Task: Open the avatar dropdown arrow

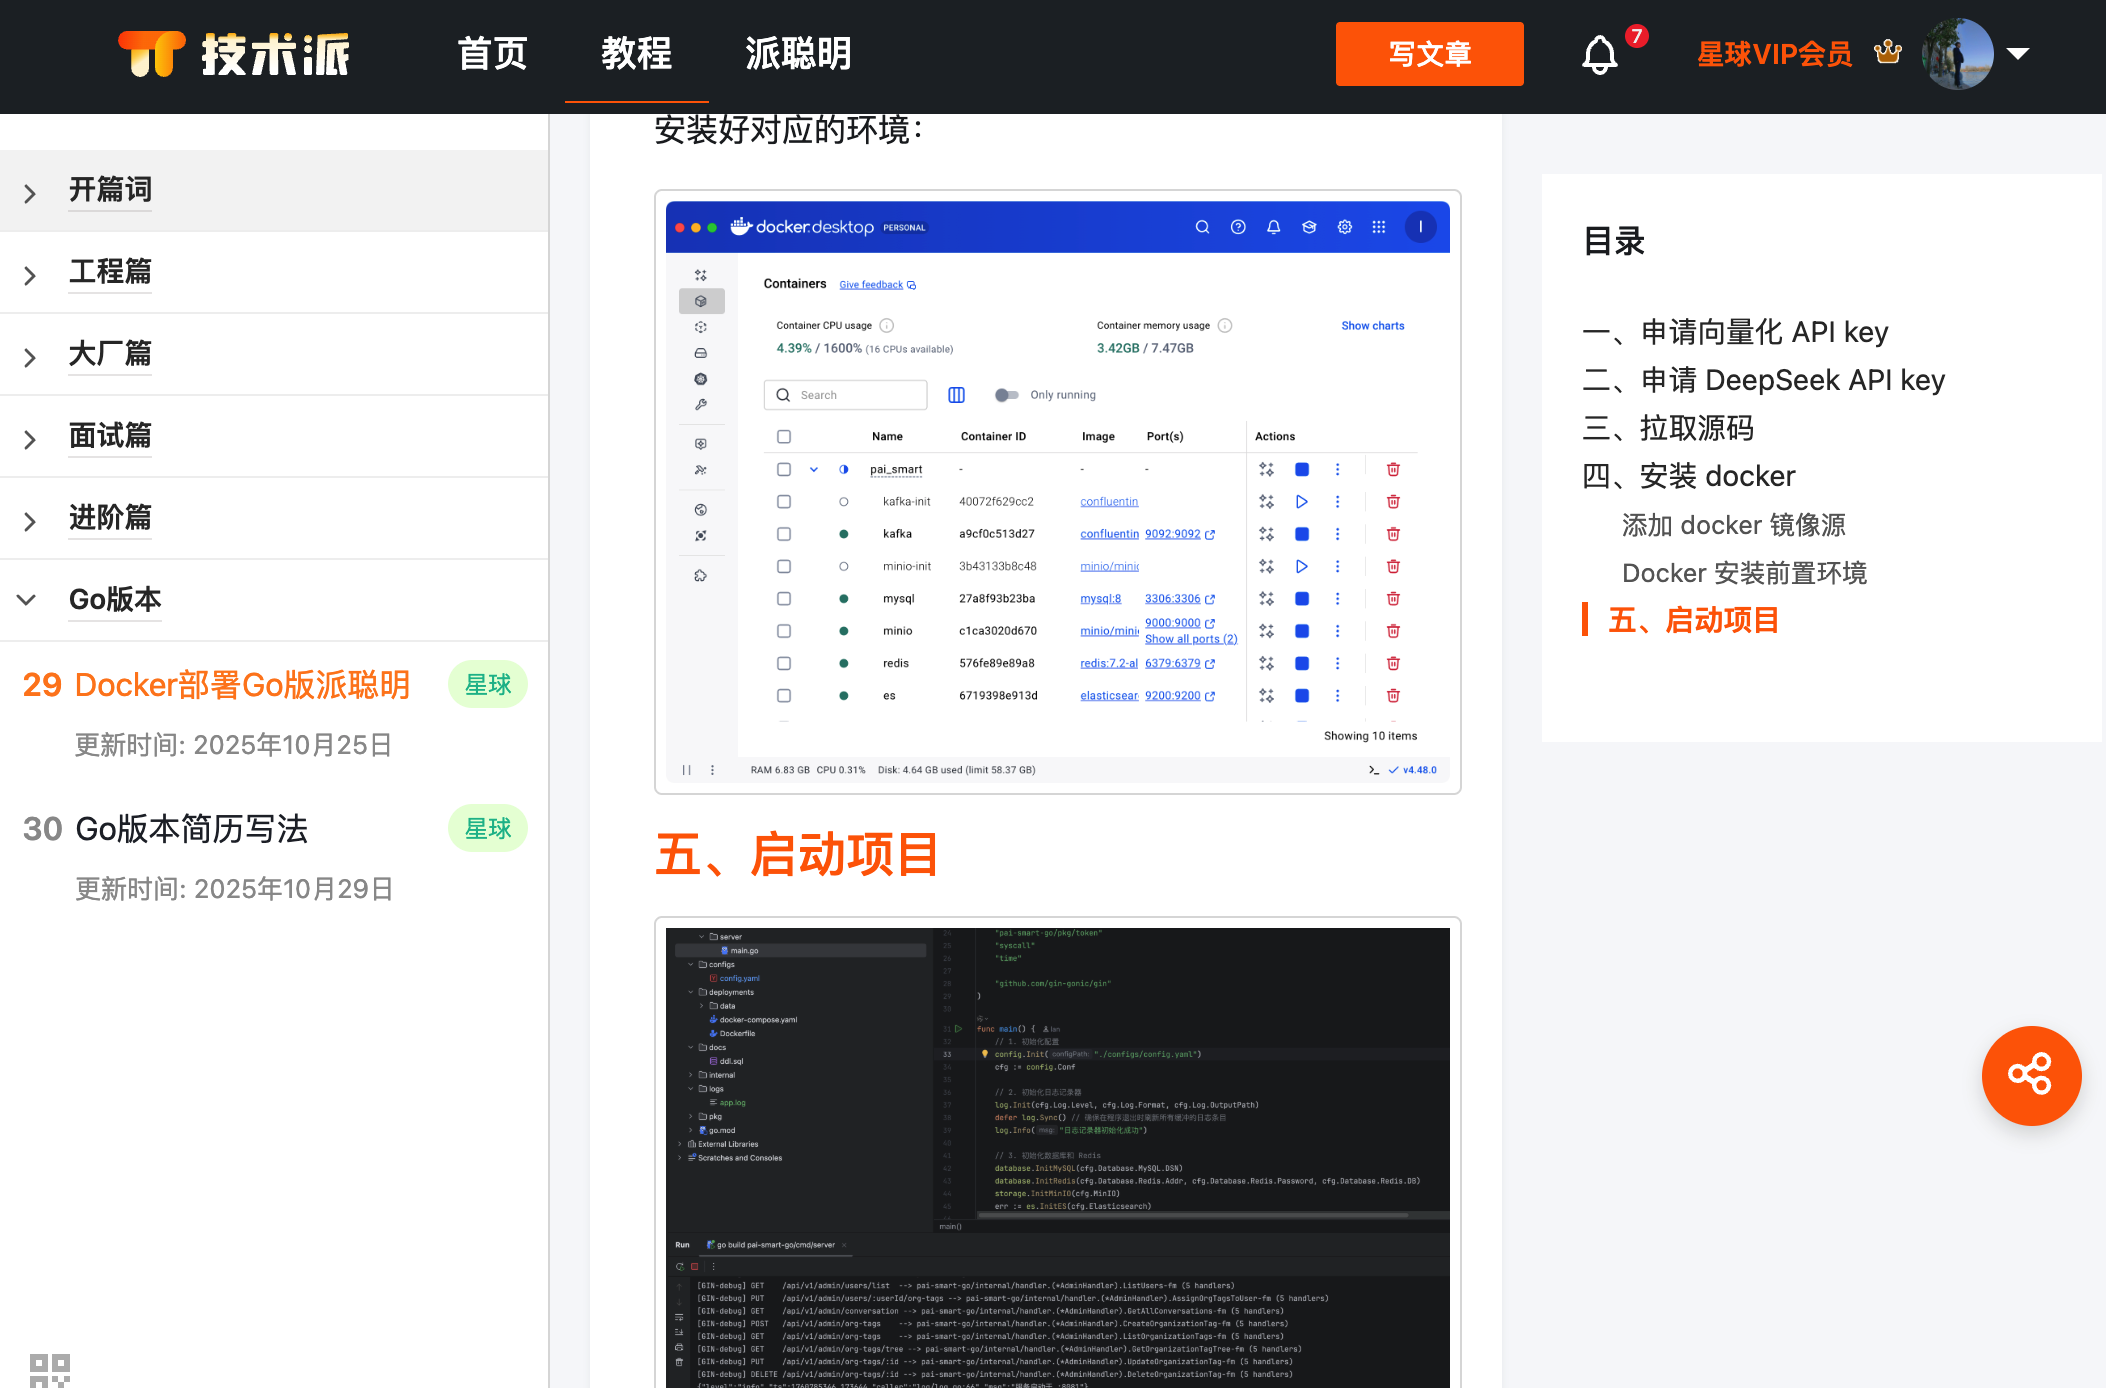Action: (2019, 54)
